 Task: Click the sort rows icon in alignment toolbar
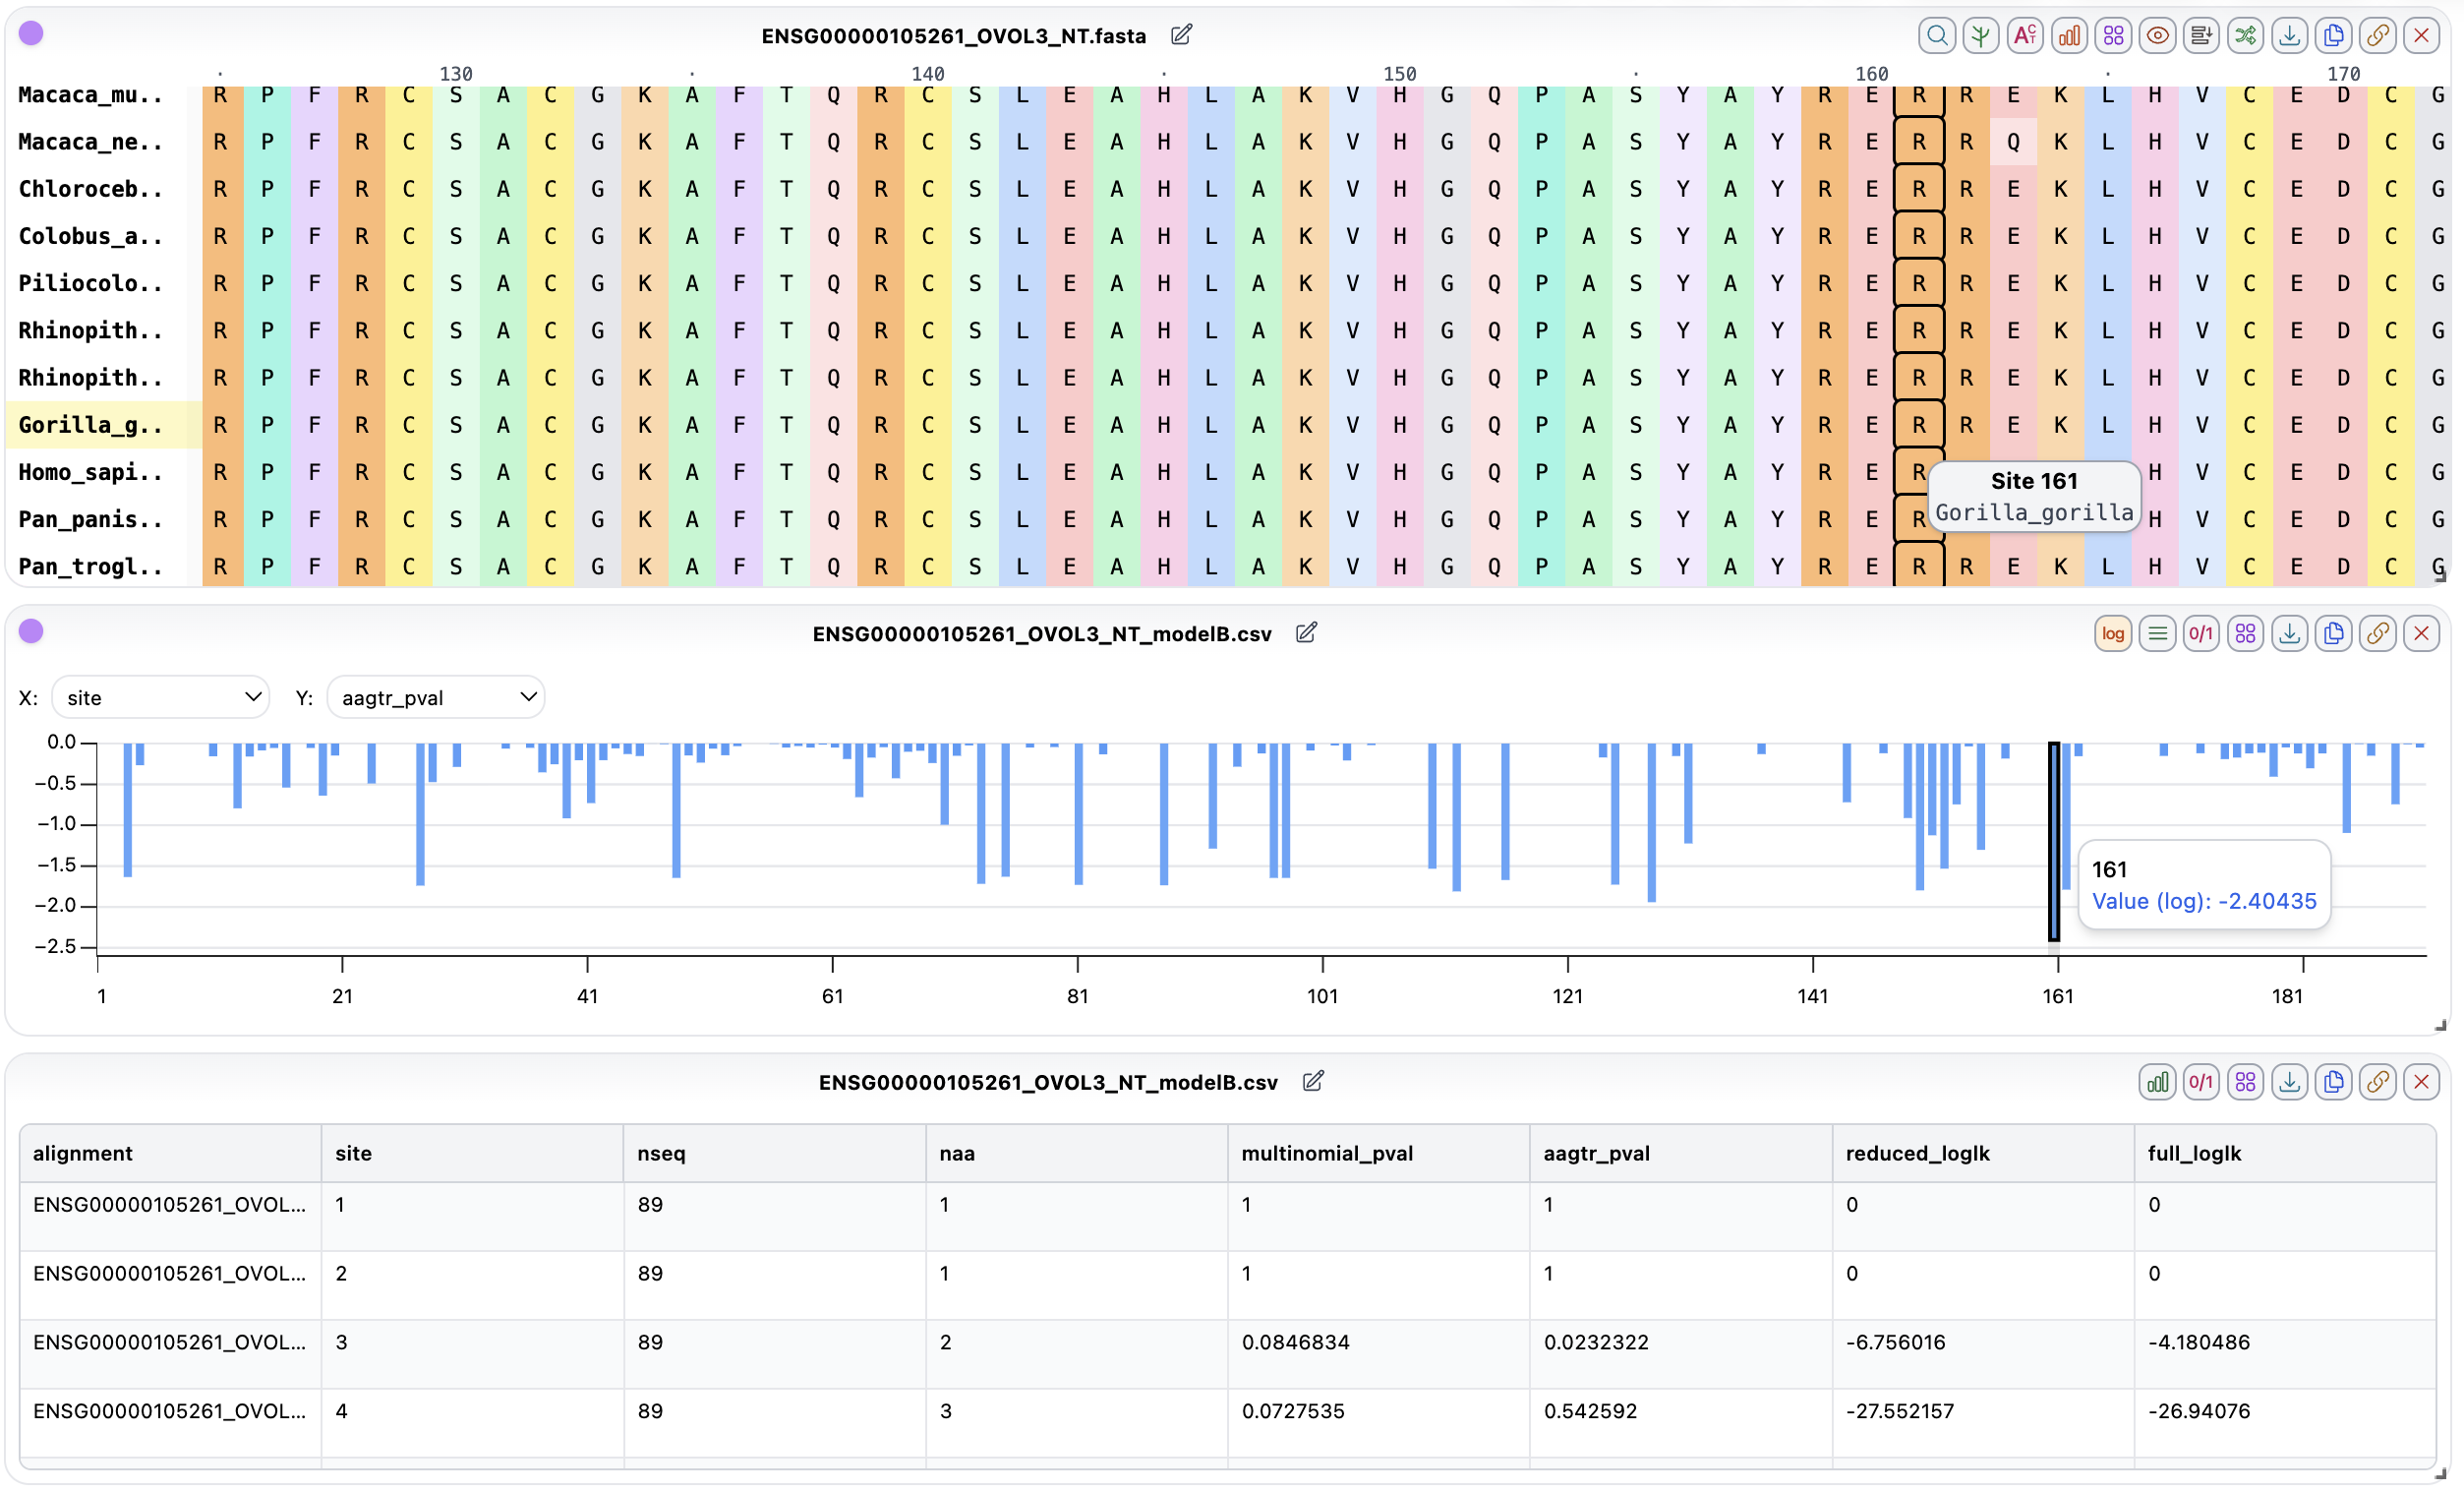click(2200, 36)
